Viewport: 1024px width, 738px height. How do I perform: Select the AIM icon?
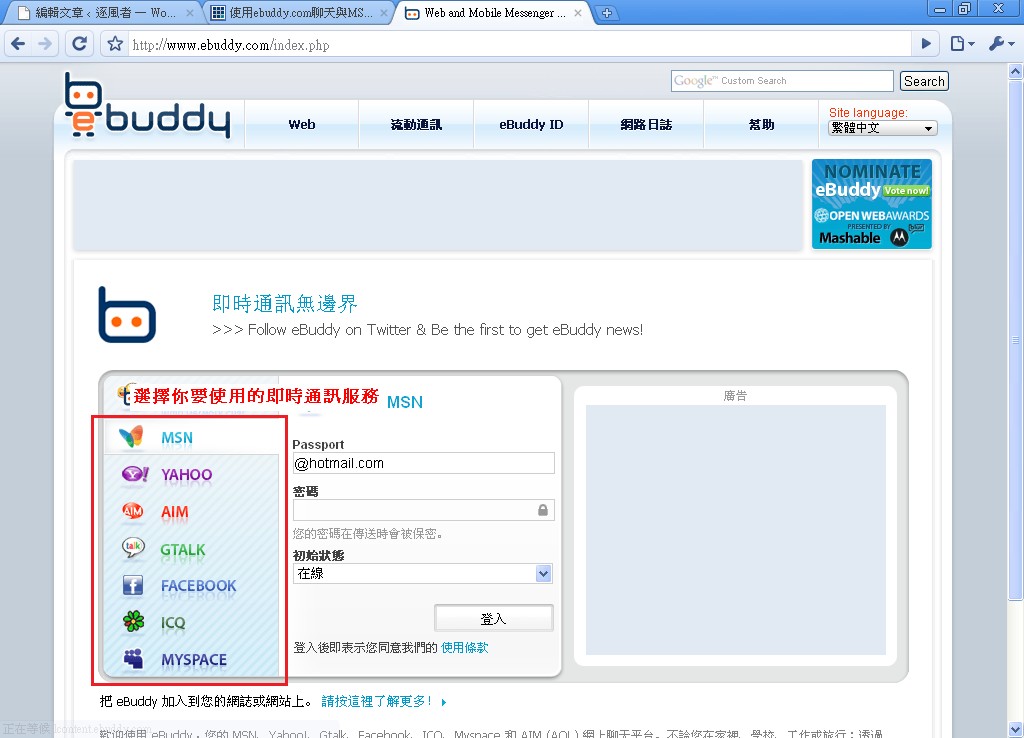point(133,511)
